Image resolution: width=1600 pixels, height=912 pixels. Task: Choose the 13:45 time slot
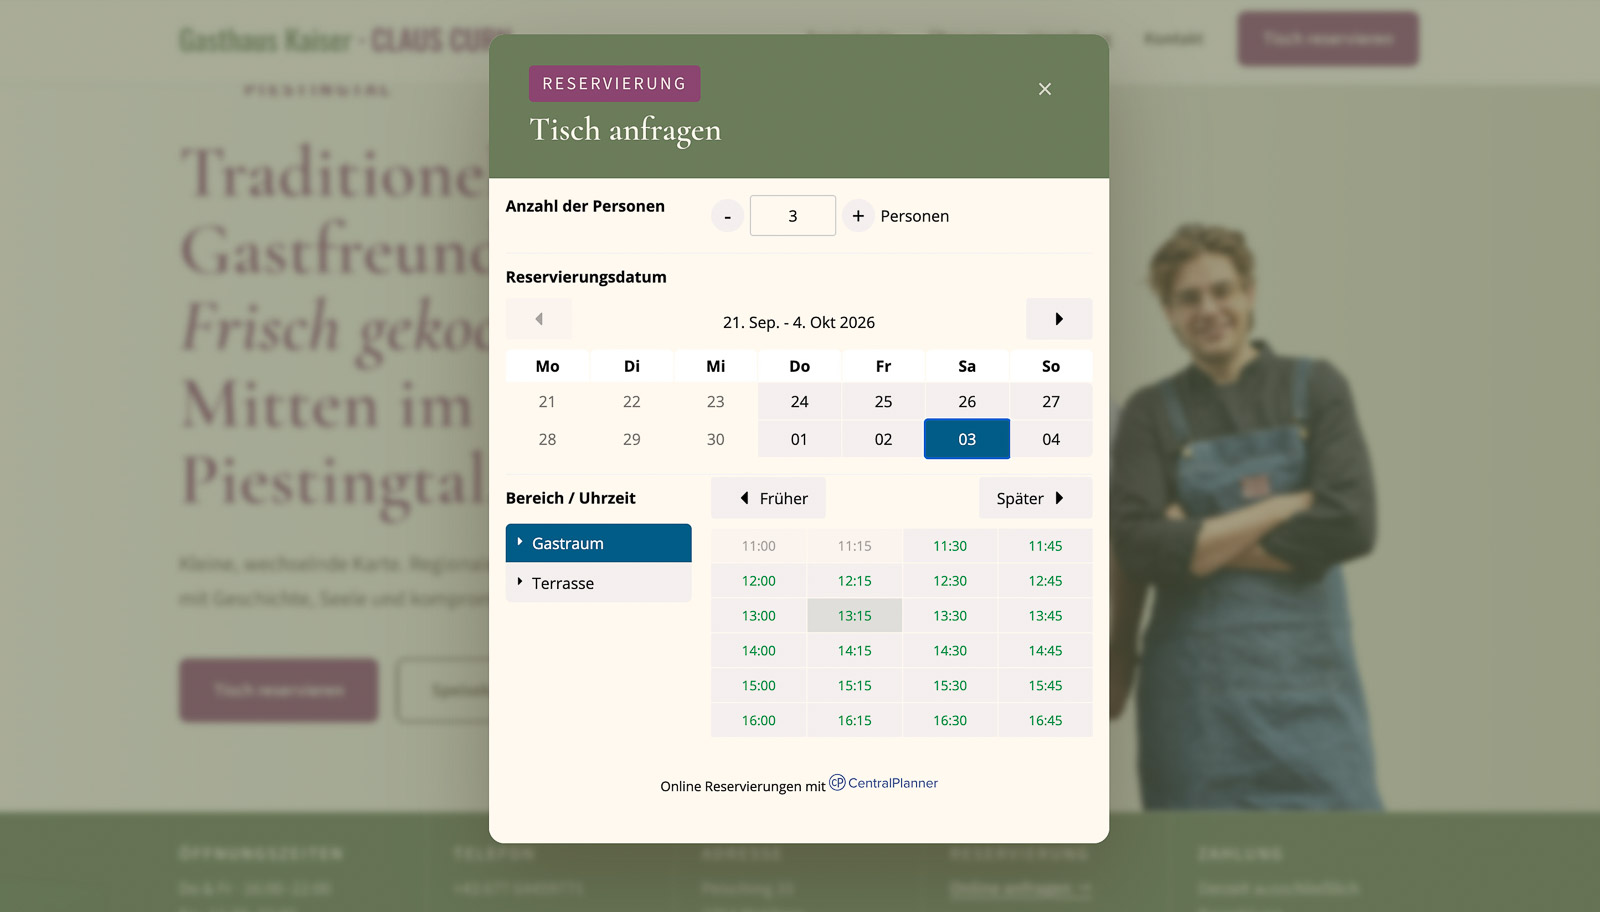click(x=1045, y=616)
